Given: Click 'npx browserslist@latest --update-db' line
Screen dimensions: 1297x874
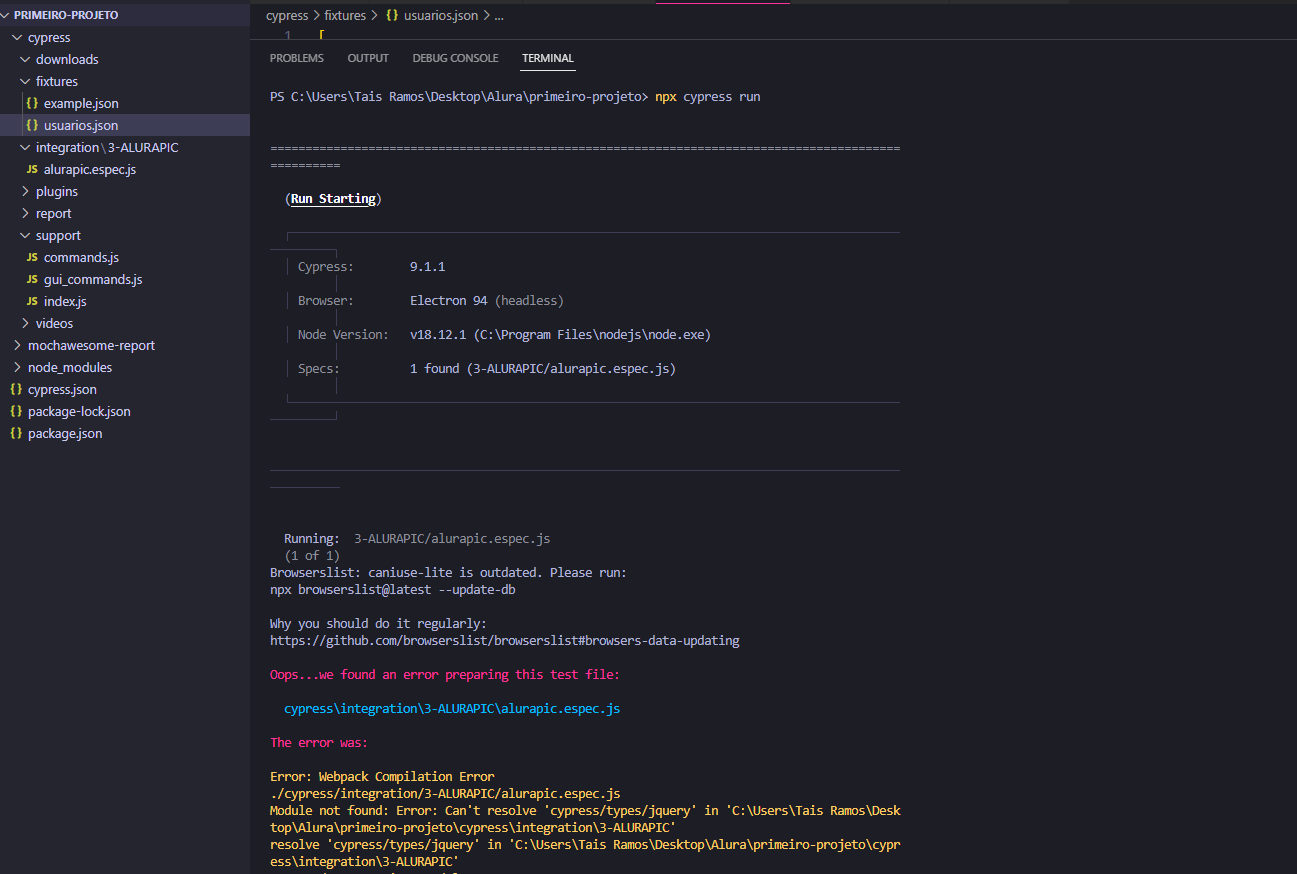Looking at the screenshot, I should 393,590.
